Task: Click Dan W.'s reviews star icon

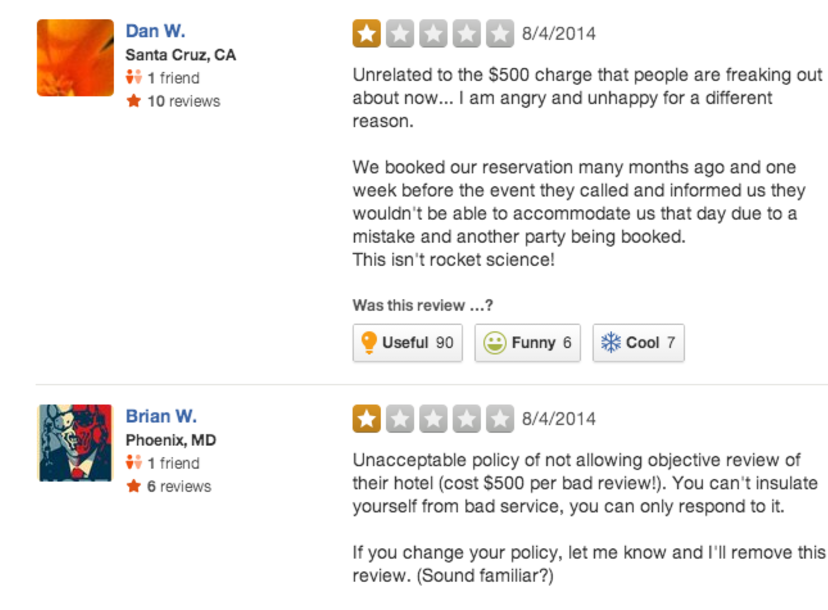Action: 133,101
